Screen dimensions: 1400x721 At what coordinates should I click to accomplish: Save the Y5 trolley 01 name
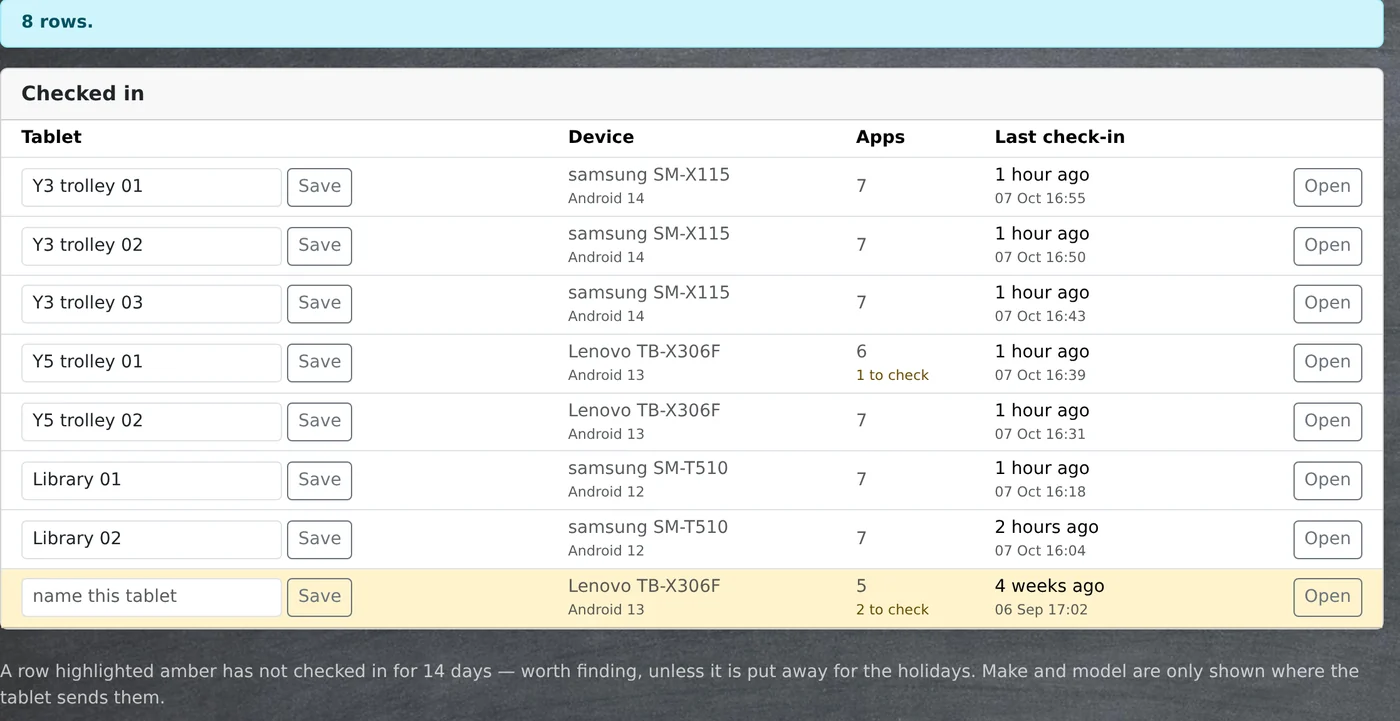tap(319, 363)
